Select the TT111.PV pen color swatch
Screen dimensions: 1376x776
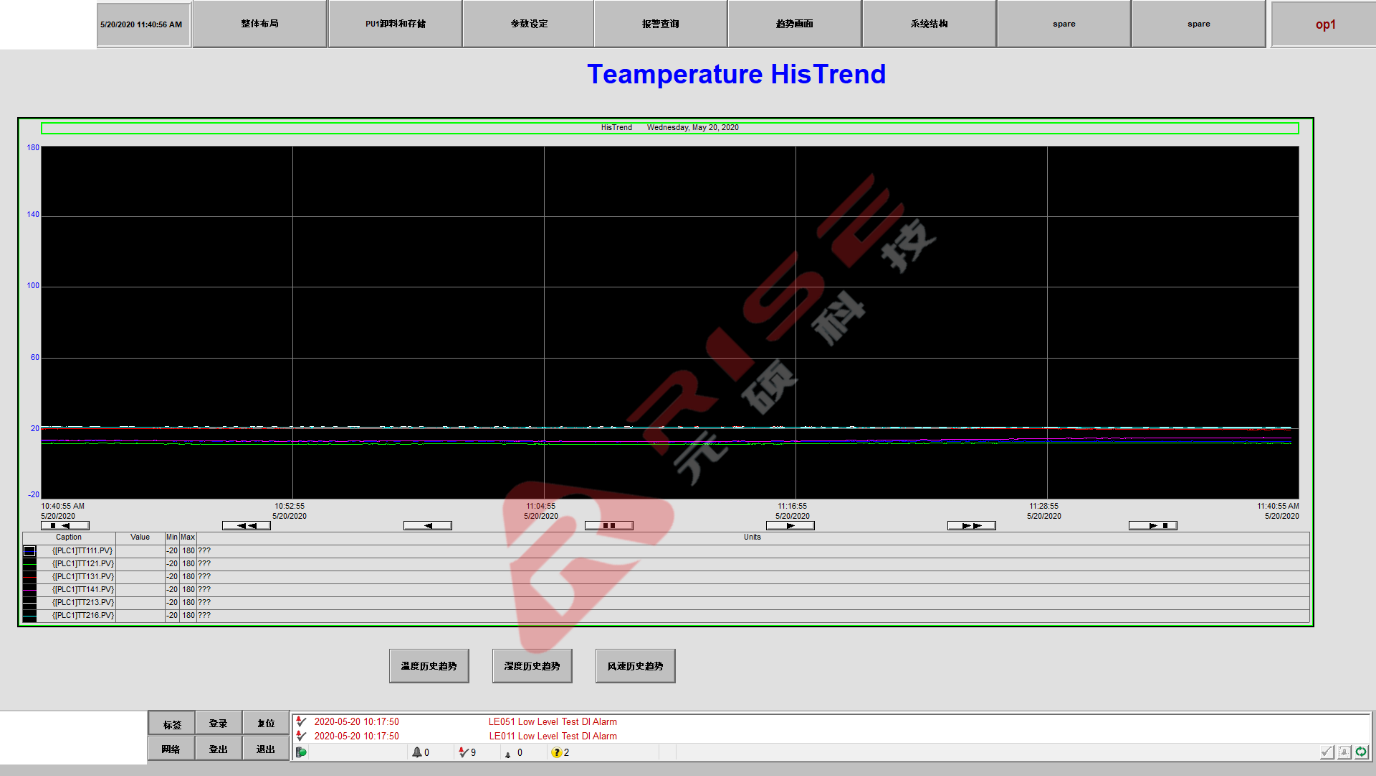point(29,551)
